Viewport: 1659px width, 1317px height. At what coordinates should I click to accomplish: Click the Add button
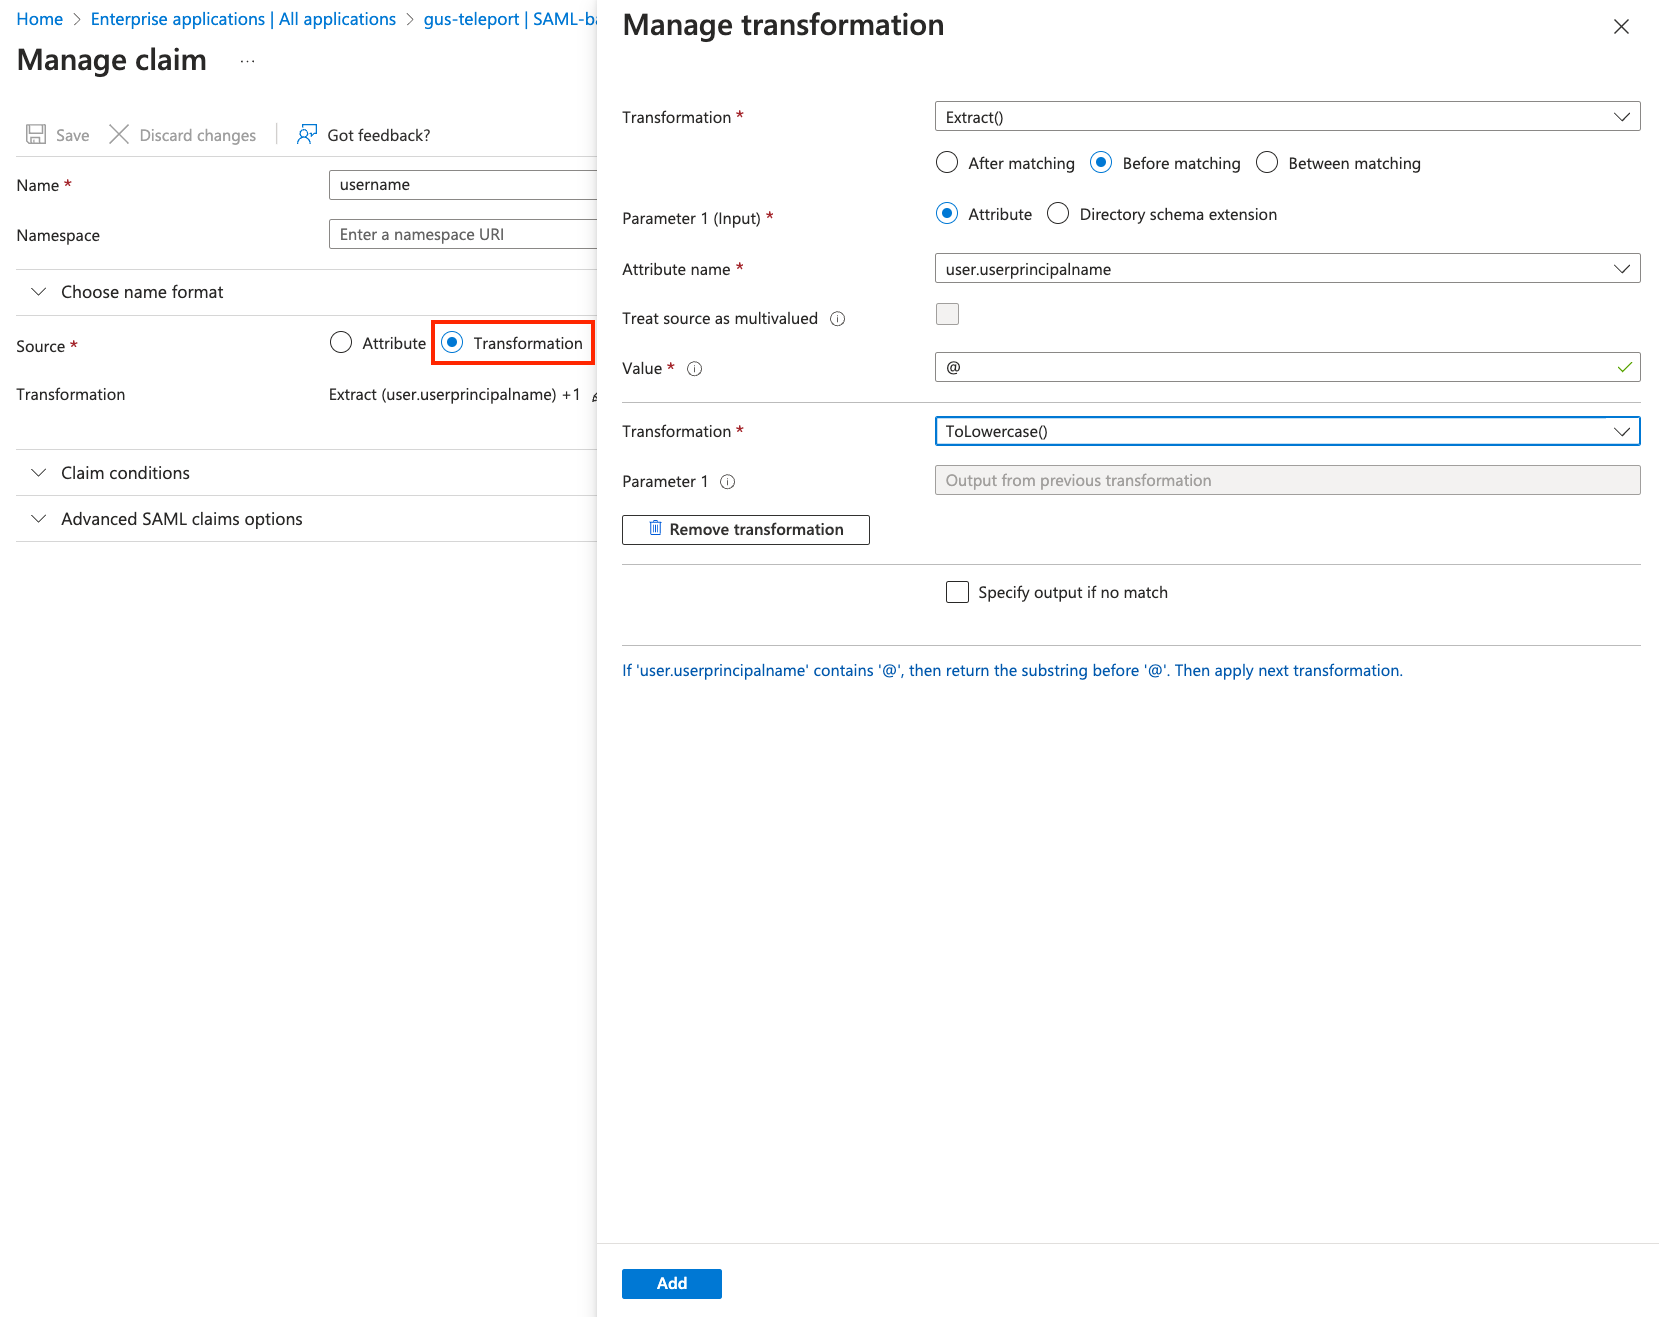coord(671,1283)
